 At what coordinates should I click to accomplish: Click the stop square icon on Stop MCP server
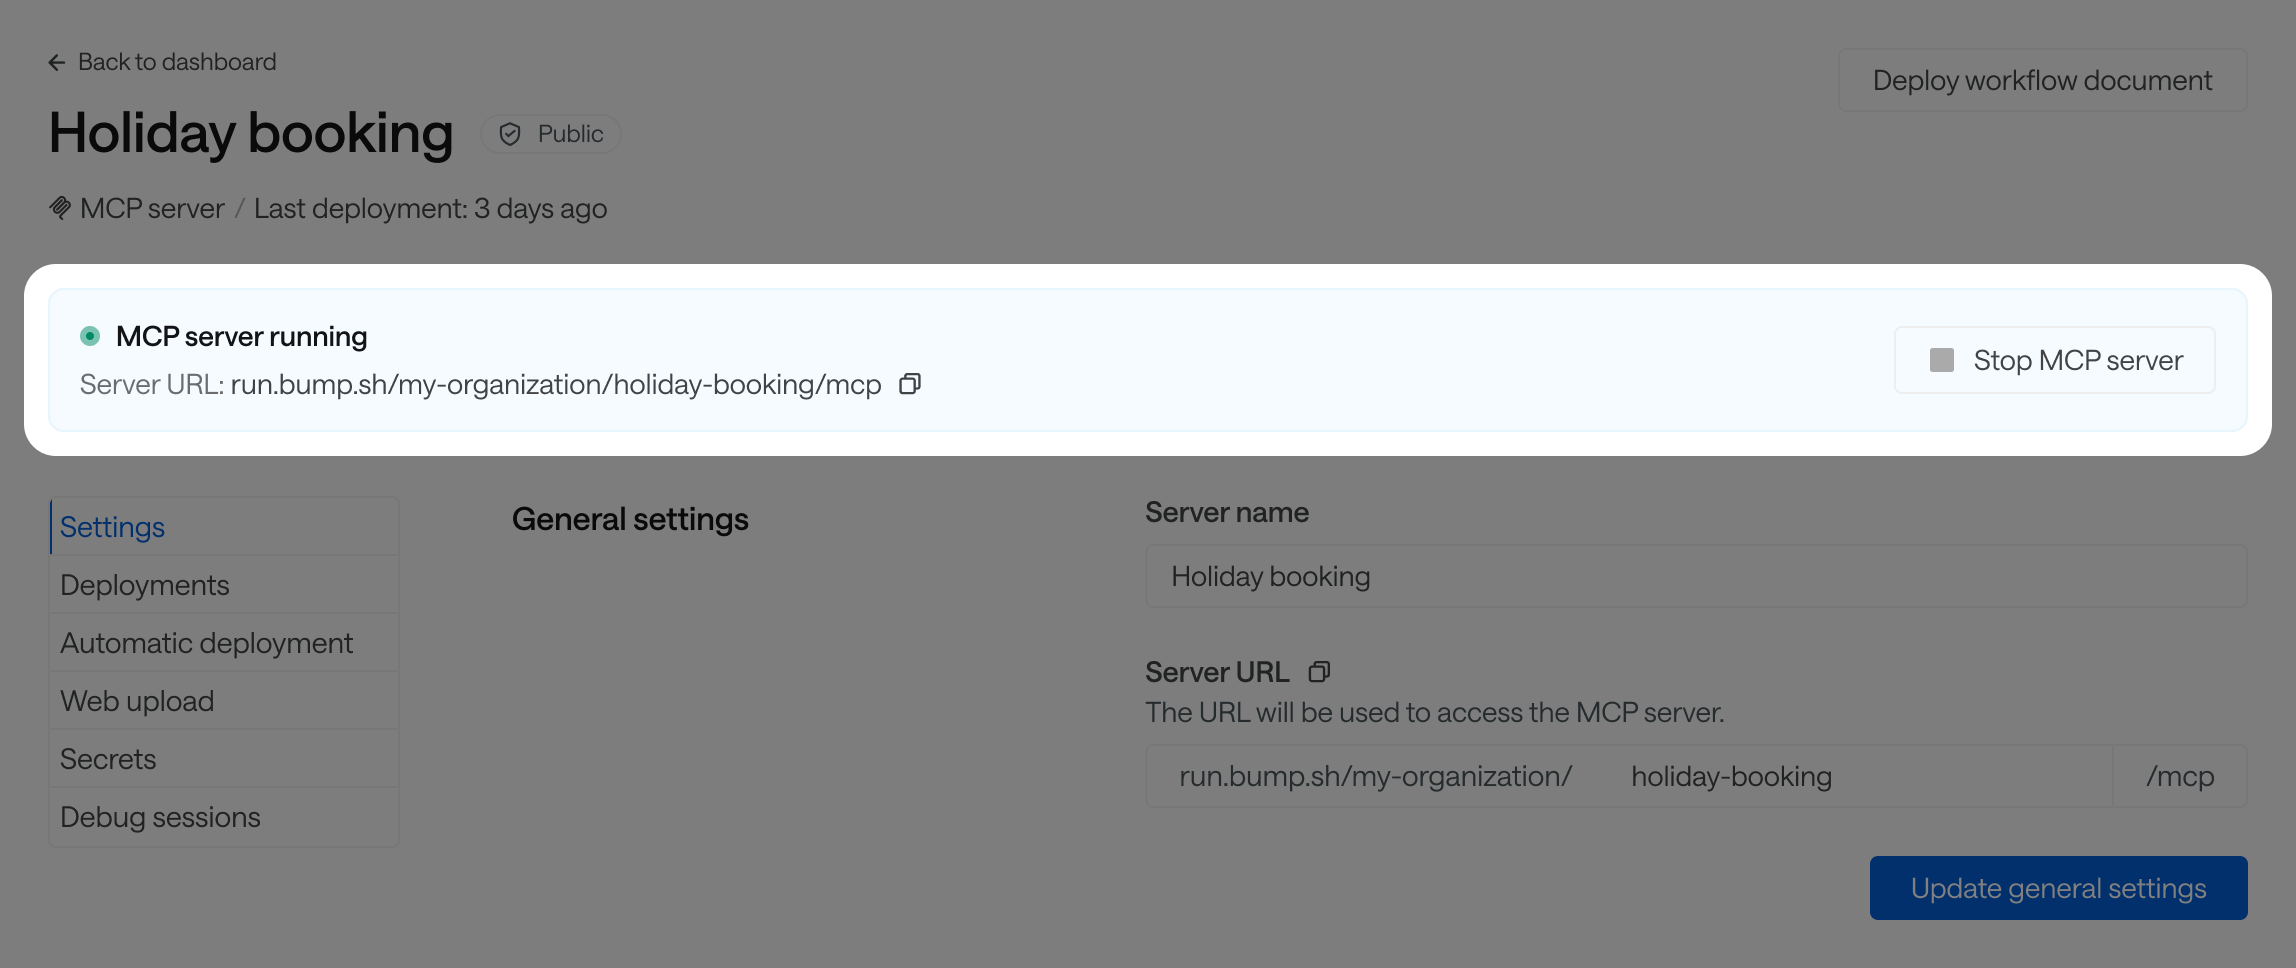pyautogui.click(x=1941, y=360)
